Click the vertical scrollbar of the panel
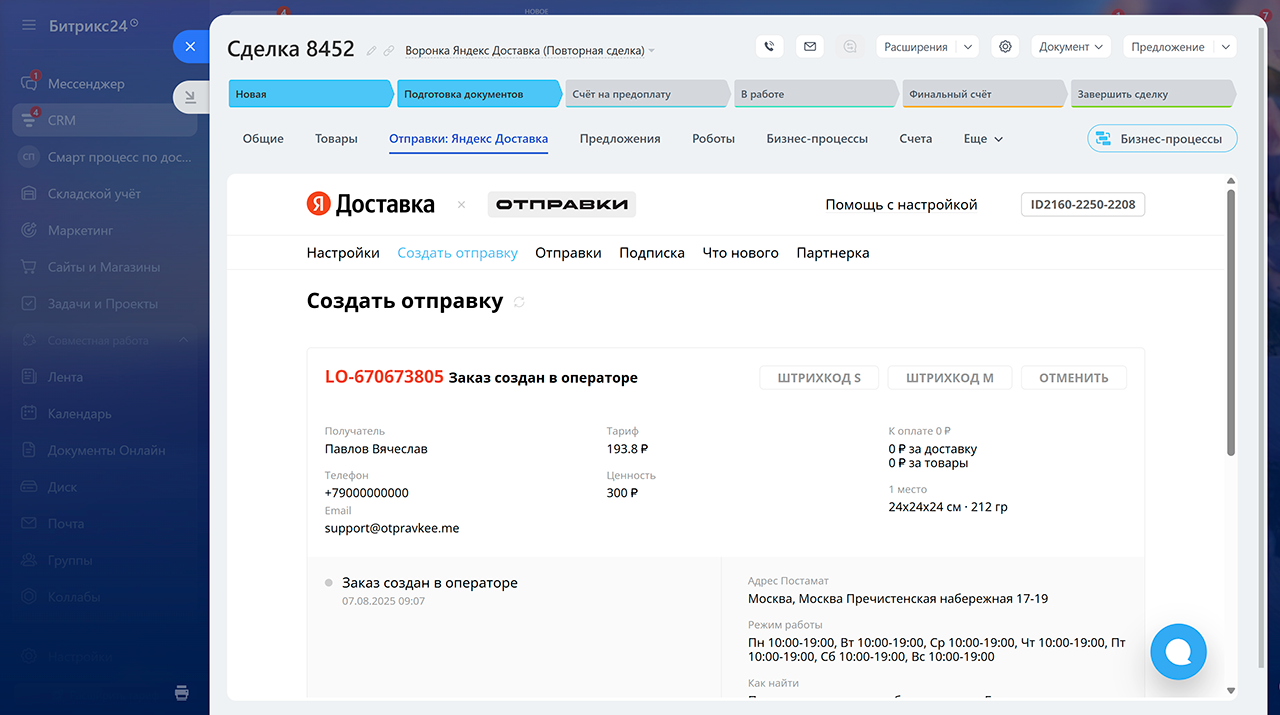 [x=1231, y=322]
